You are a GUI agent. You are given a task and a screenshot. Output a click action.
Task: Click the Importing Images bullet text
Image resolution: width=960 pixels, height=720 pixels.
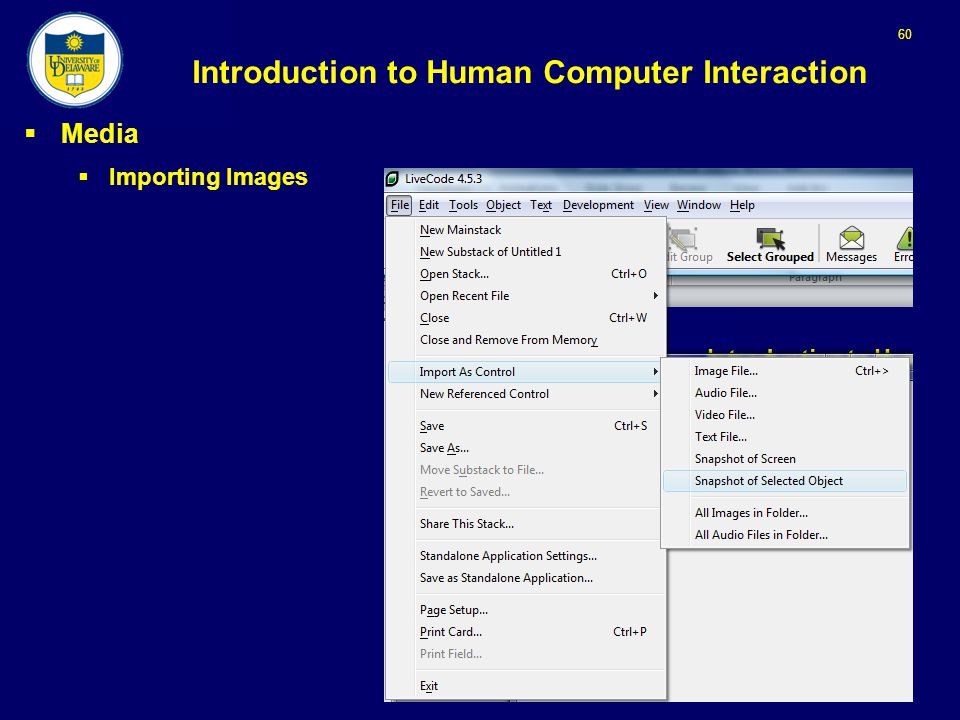[208, 177]
